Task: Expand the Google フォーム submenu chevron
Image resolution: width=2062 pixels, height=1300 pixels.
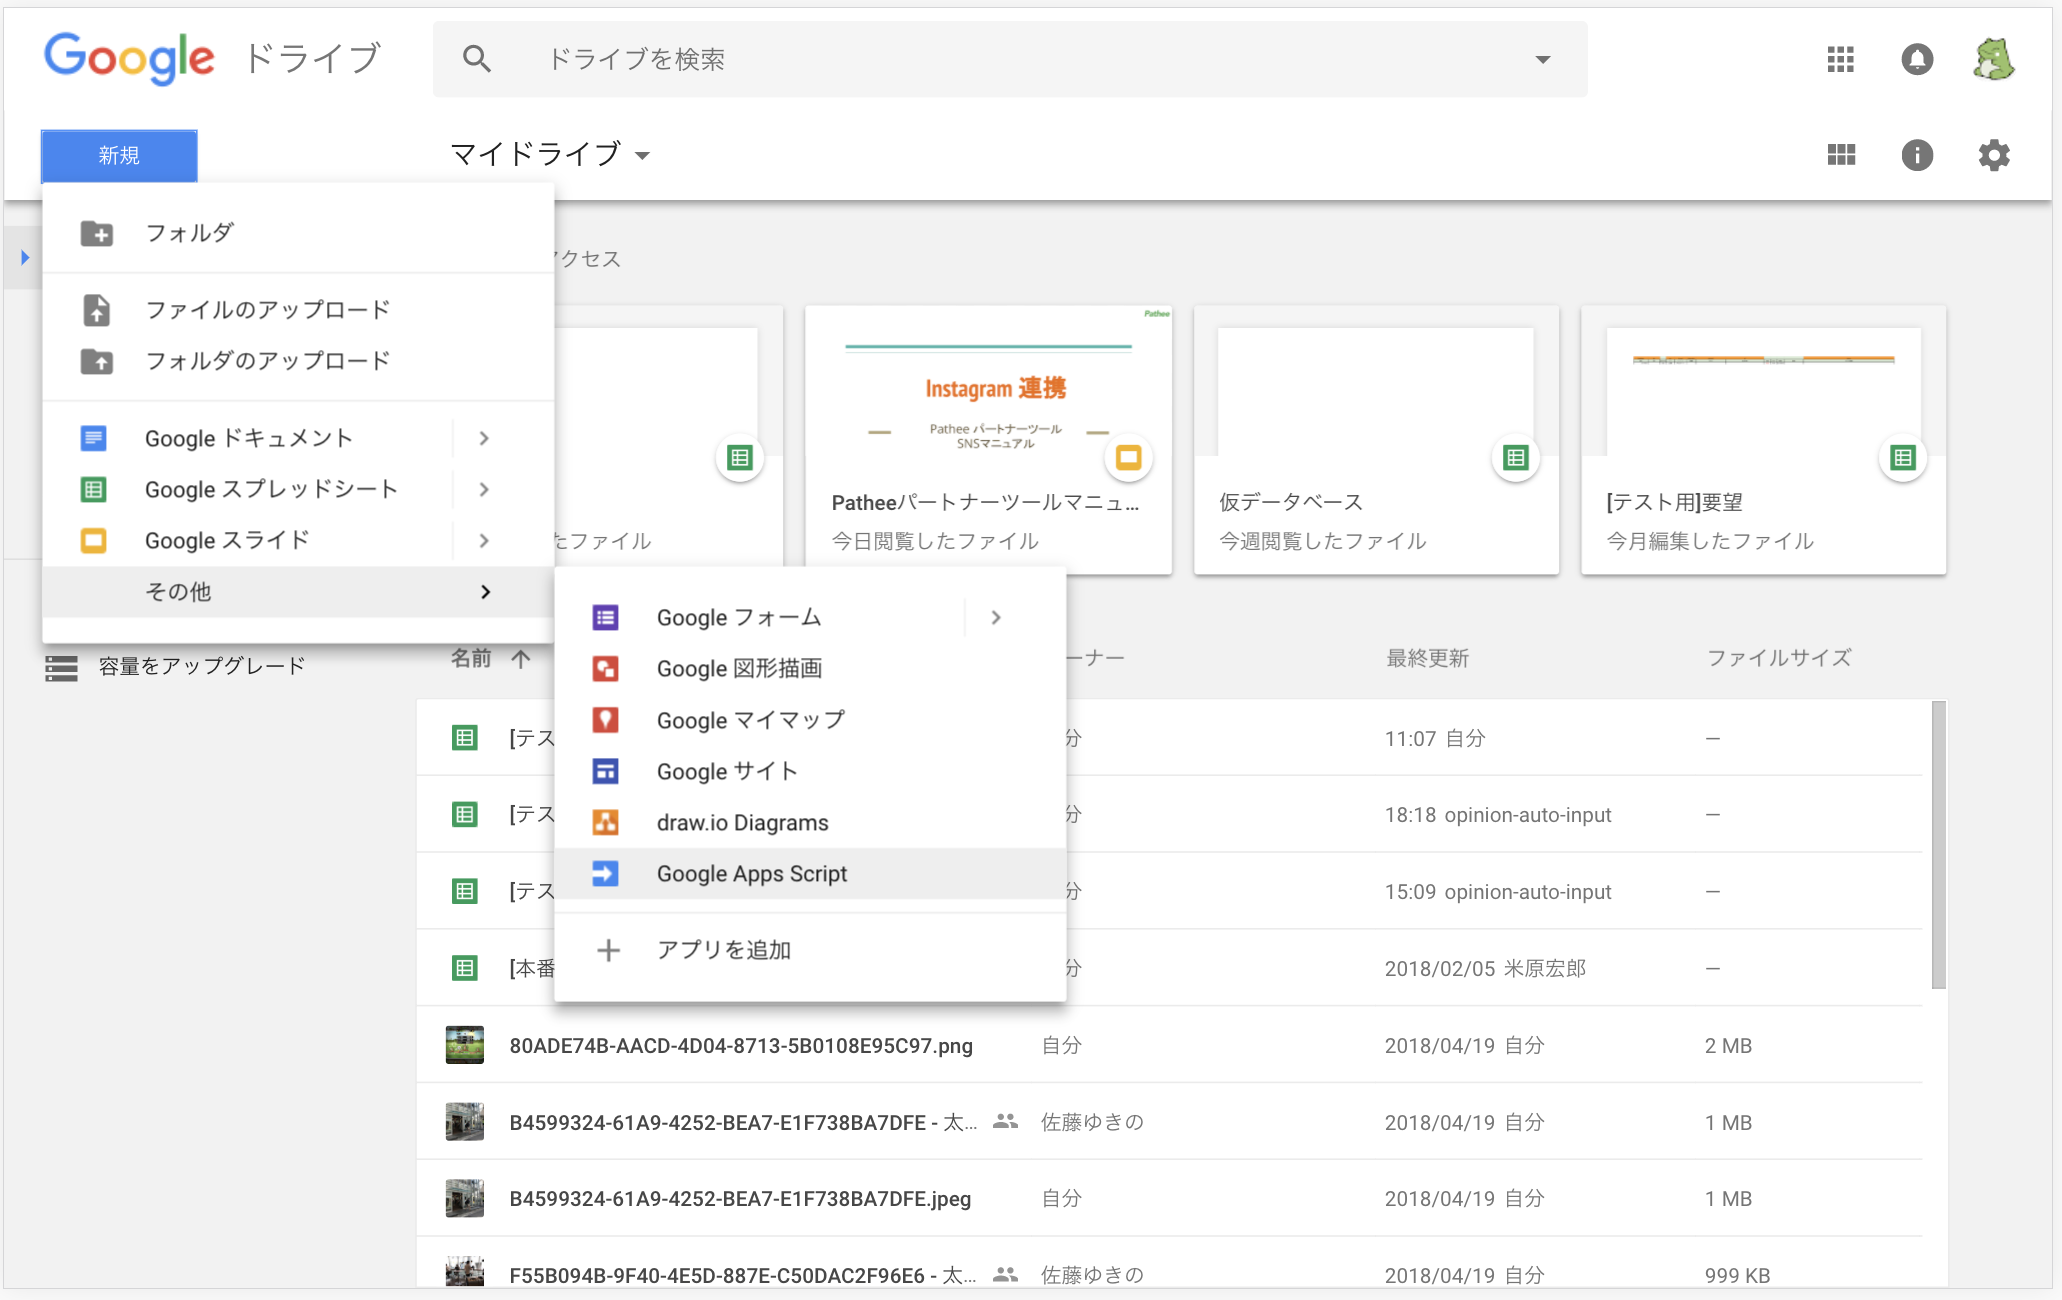Action: pos(995,617)
